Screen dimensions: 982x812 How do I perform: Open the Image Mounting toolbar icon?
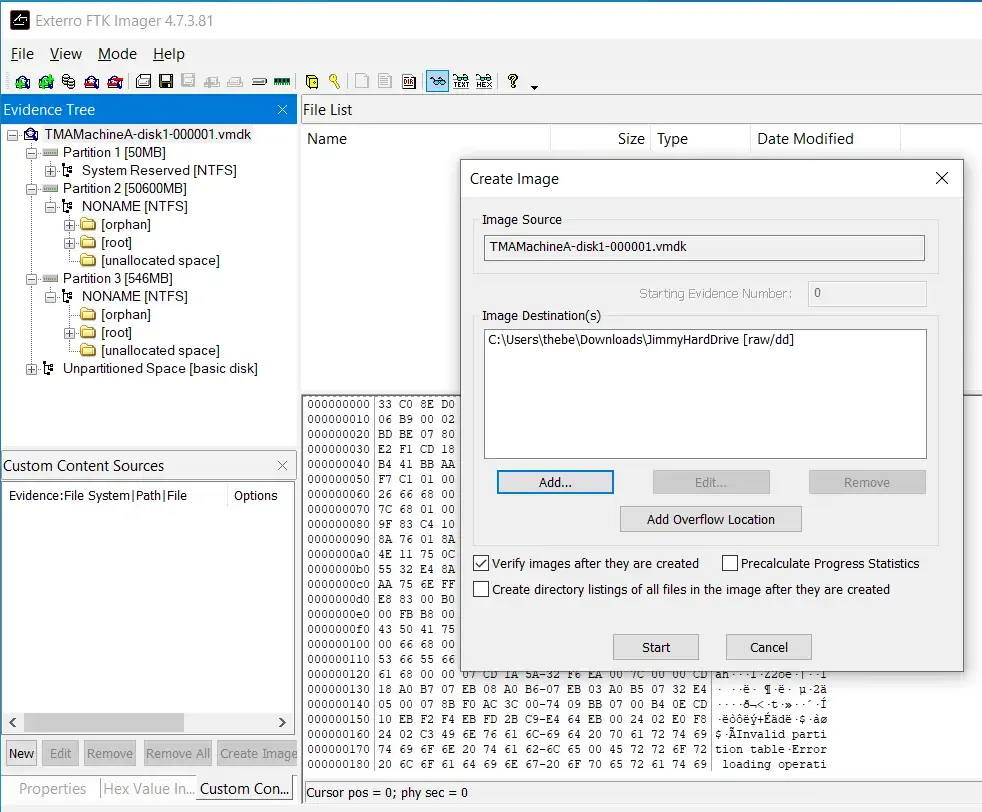click(68, 82)
